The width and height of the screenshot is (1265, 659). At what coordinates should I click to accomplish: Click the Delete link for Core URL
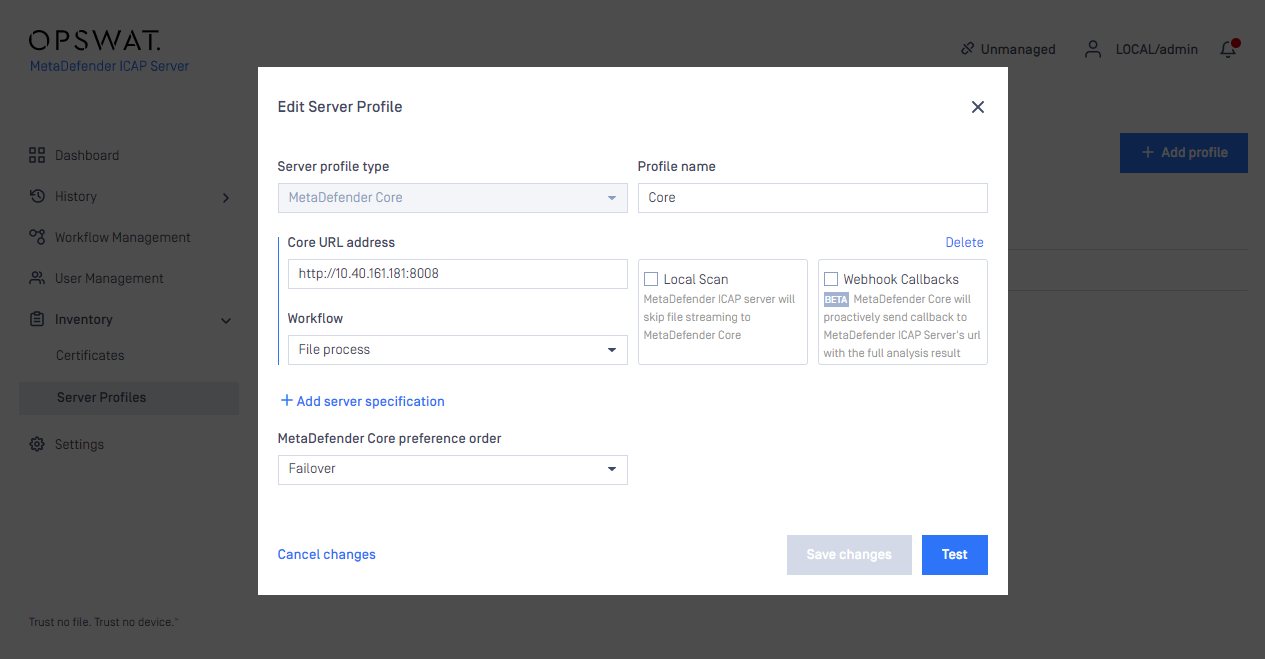965,242
